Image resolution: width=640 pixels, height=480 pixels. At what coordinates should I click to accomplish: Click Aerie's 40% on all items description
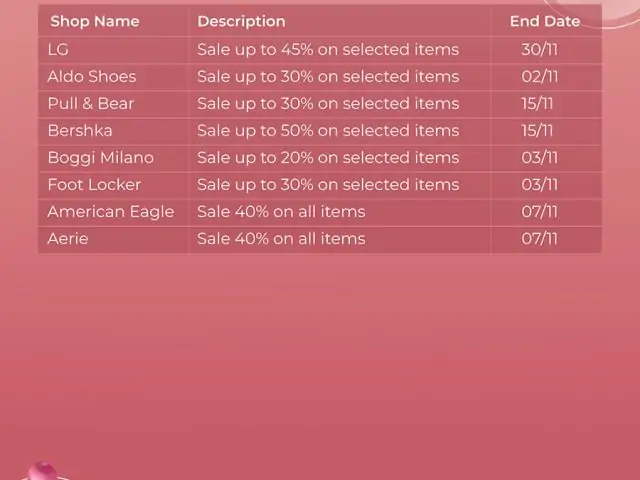coord(281,239)
